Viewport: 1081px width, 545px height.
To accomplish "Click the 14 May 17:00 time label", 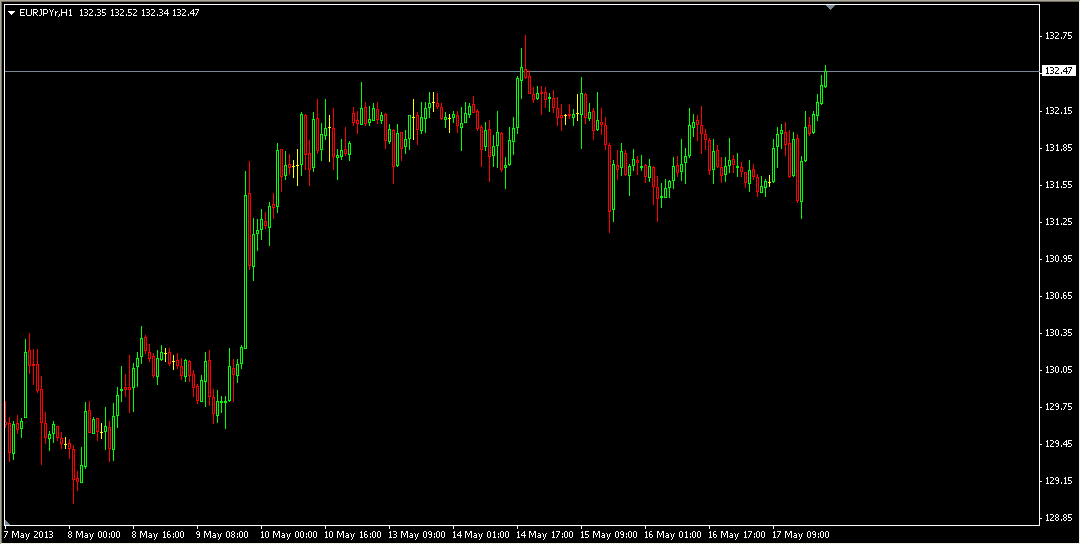I will tap(546, 535).
